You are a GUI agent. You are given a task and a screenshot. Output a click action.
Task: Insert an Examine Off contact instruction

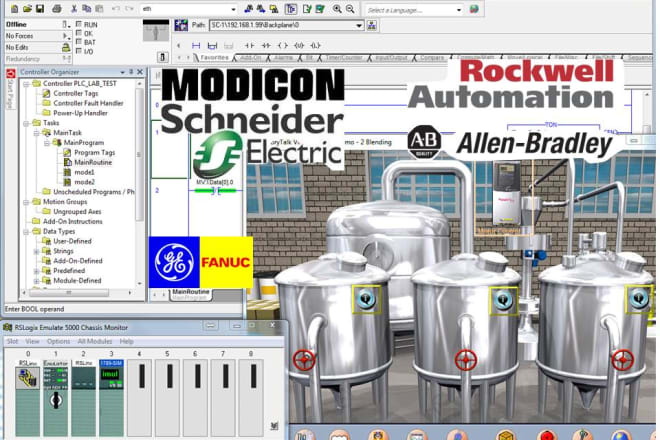pyautogui.click(x=266, y=45)
